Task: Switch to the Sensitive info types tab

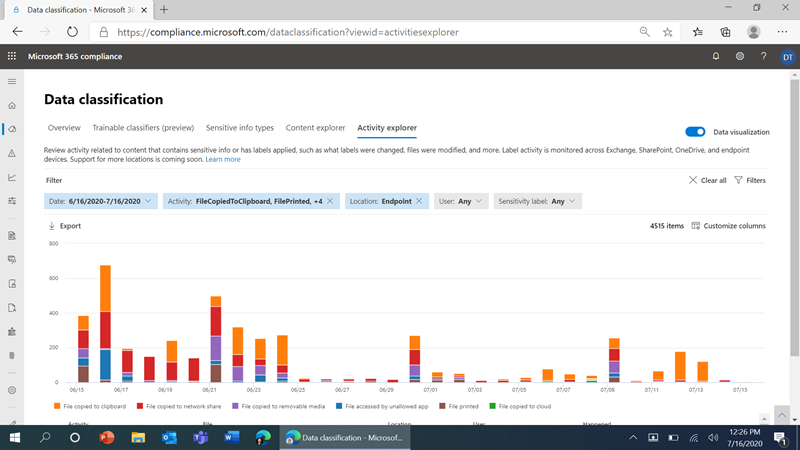Action: pos(240,128)
